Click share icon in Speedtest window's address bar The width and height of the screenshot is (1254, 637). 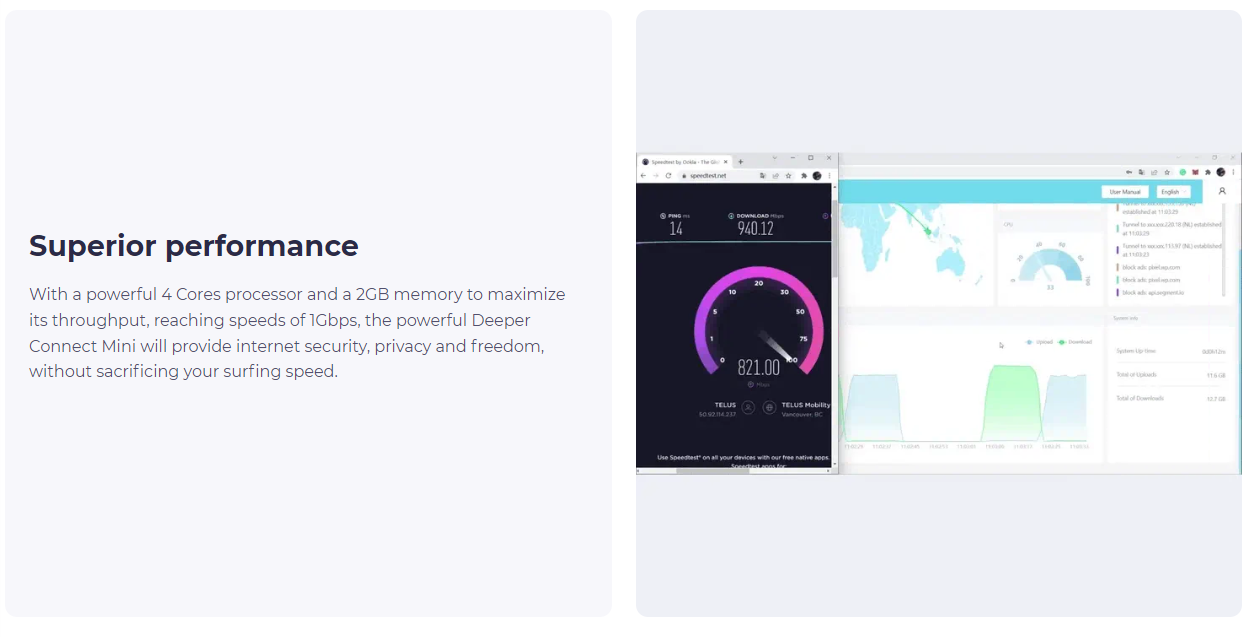(x=776, y=175)
